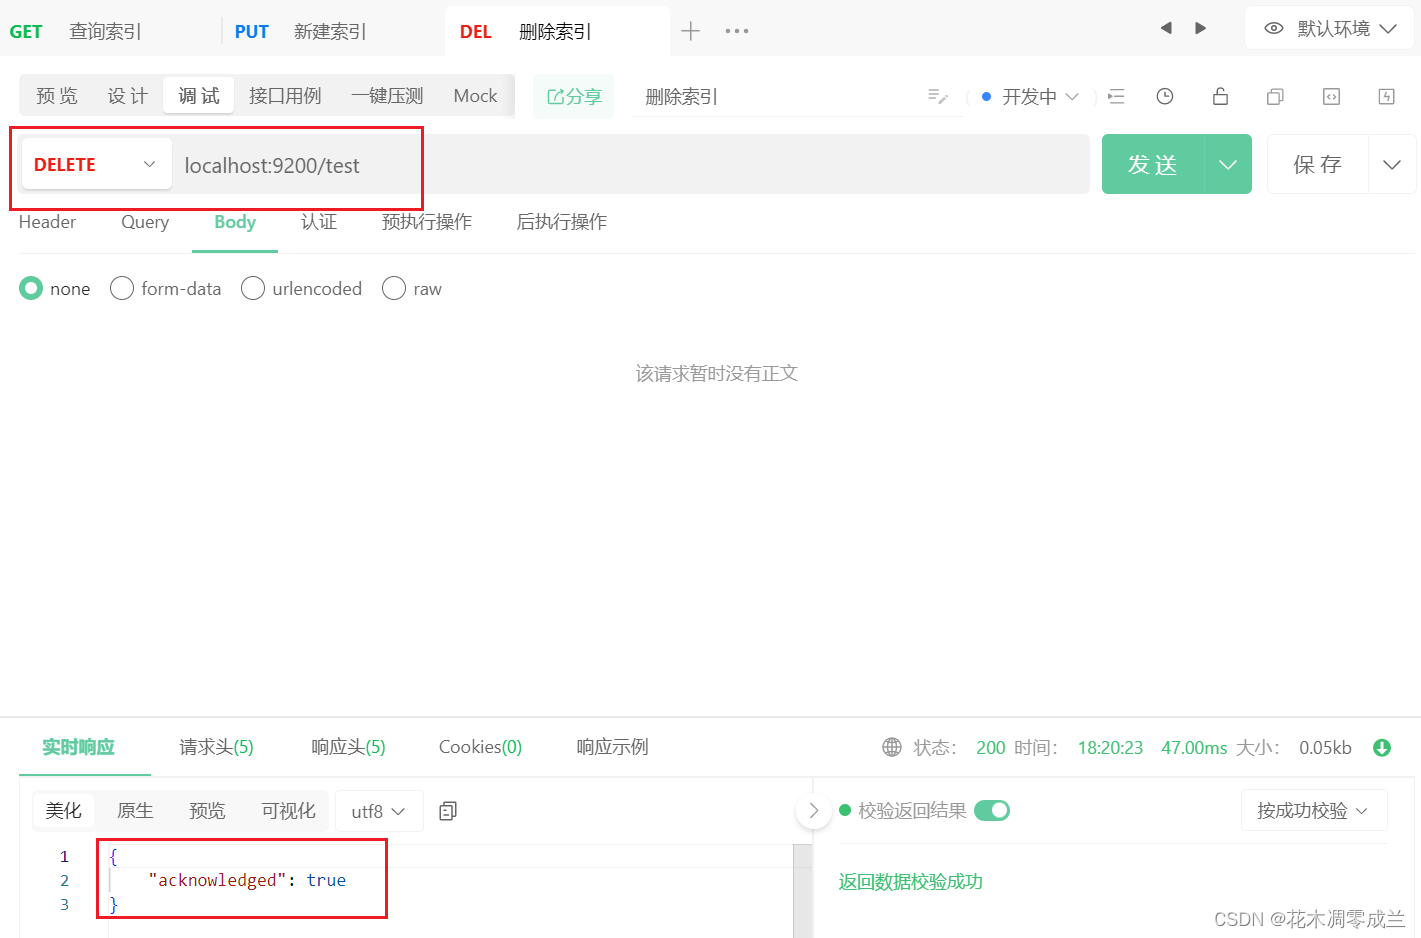Open the 响应头(5) tab
Viewport: 1421px width, 938px height.
348,747
